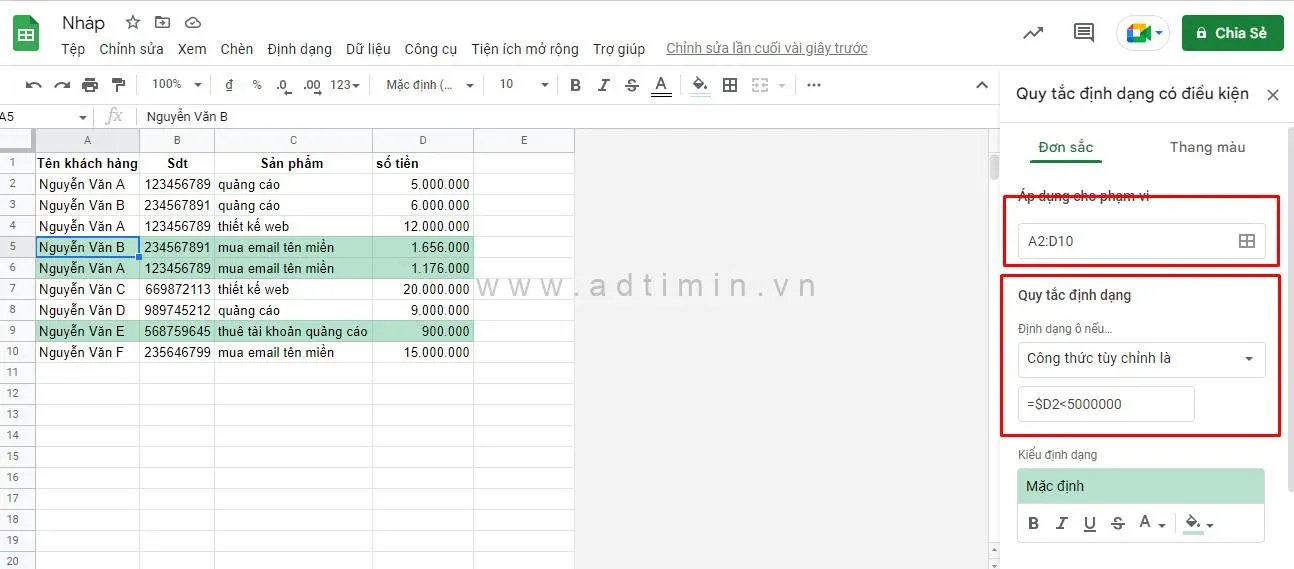Star the Nháp document

(133, 22)
